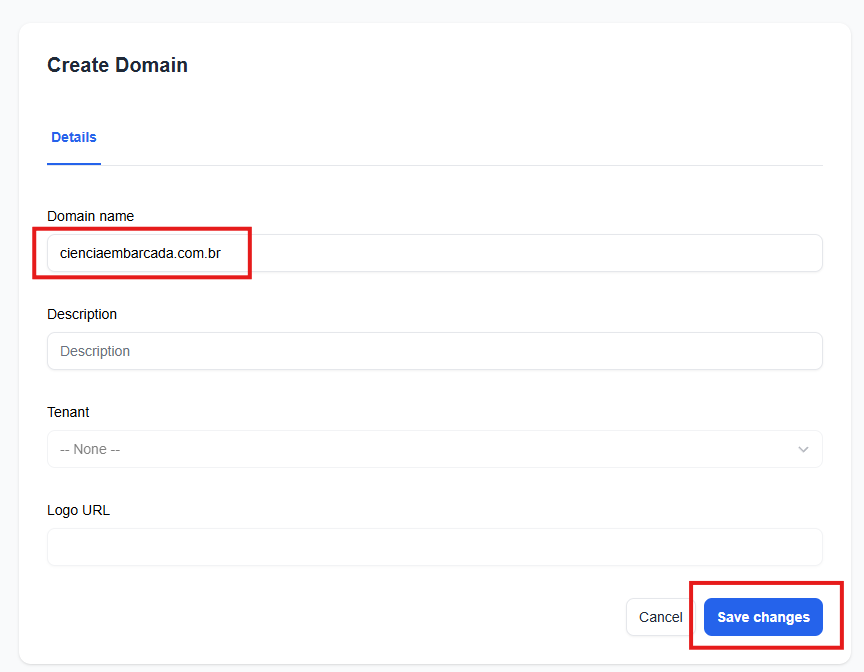The height and width of the screenshot is (672, 864).
Task: Click blank area left of Cancel button
Action: pyautogui.click(x=400, y=617)
